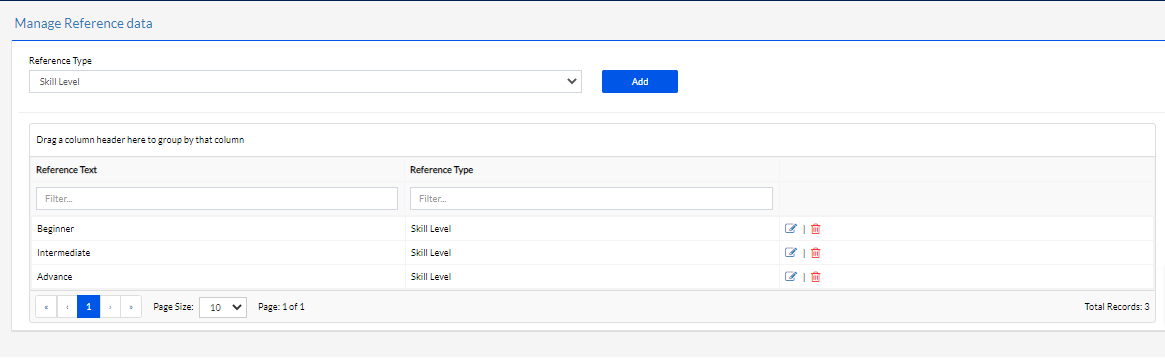Screen dimensions: 1165x362
Task: Delete the Intermediate reference entry
Action: [x=815, y=253]
